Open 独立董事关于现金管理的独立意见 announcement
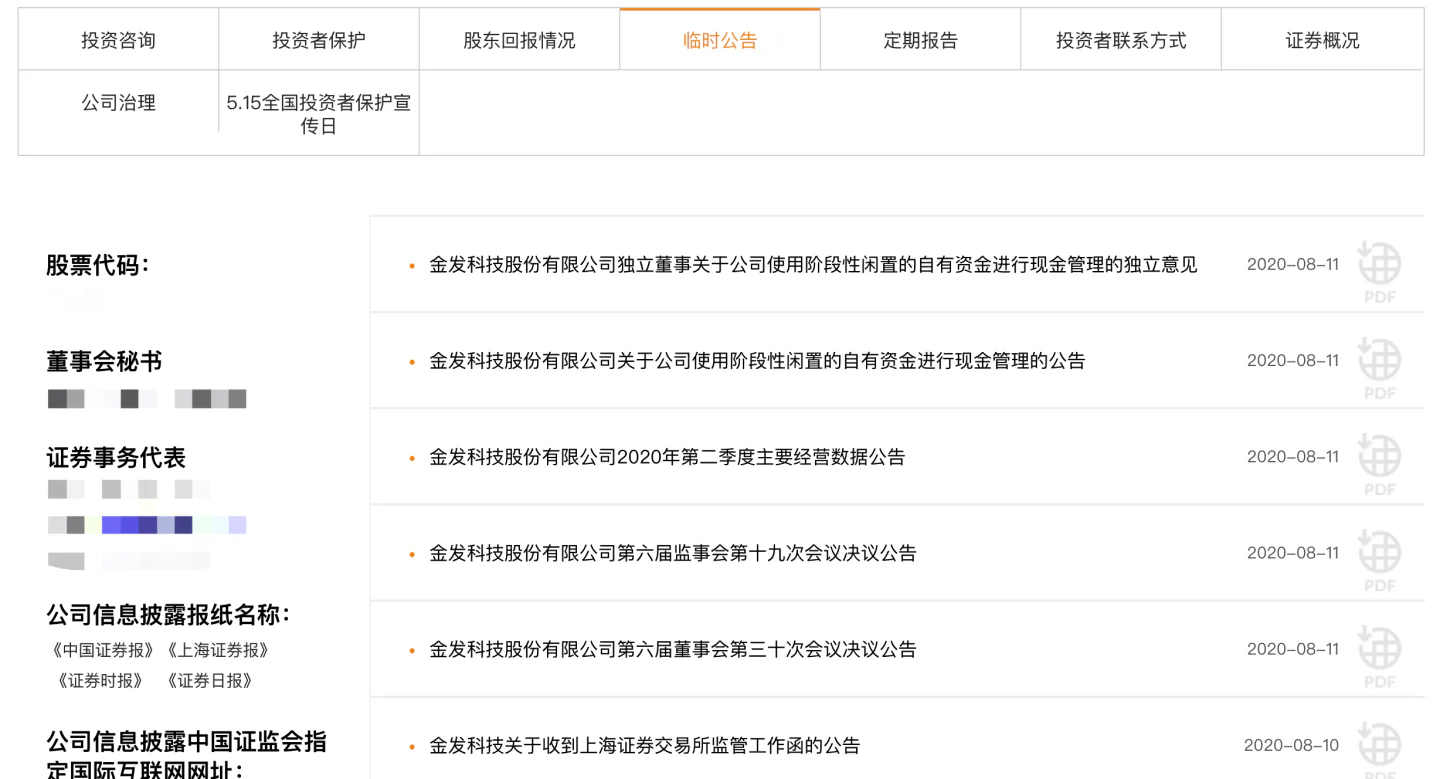 [x=813, y=265]
